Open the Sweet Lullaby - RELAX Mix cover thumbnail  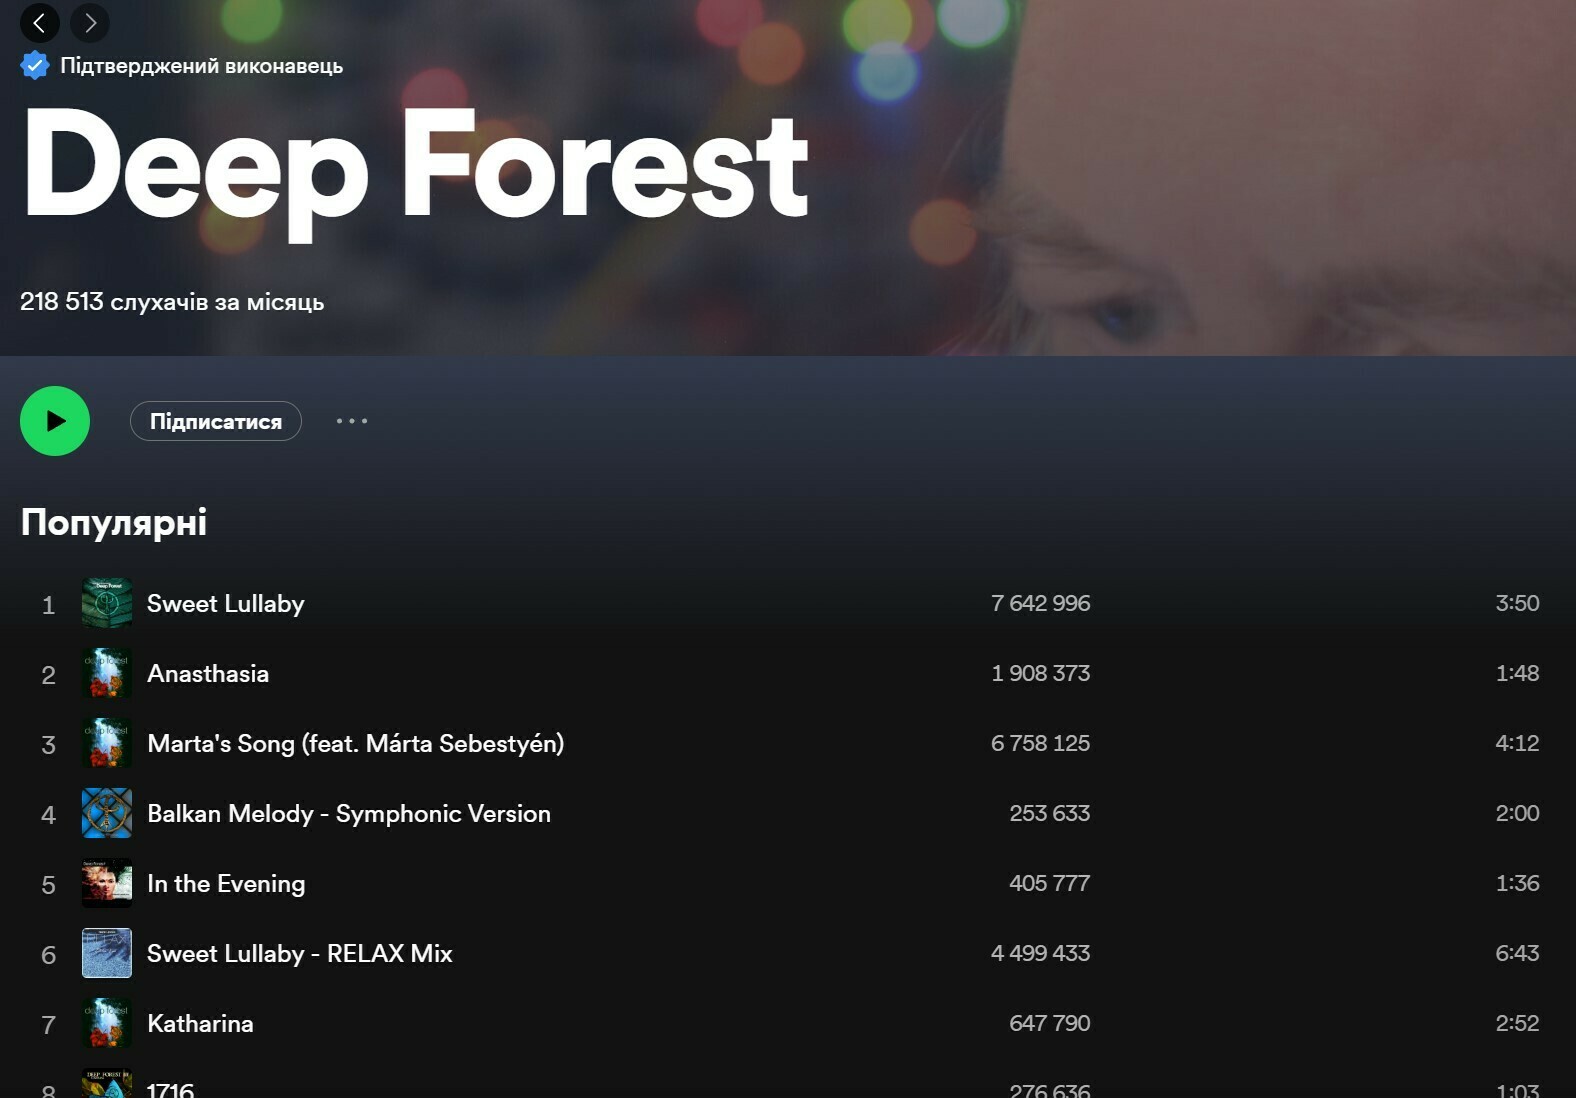[x=107, y=953]
